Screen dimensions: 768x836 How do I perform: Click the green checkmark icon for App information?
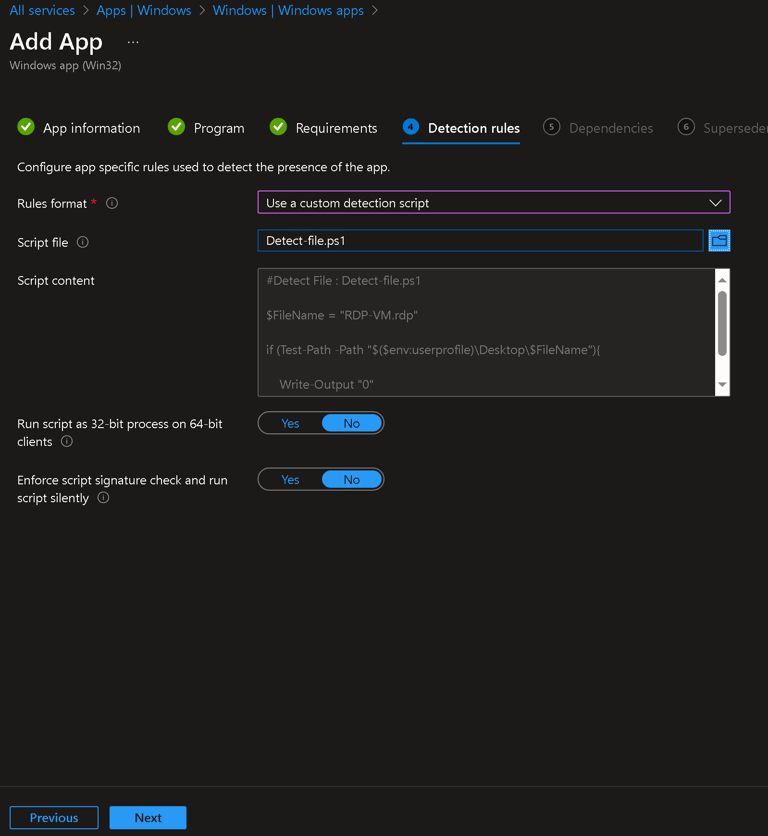26,127
